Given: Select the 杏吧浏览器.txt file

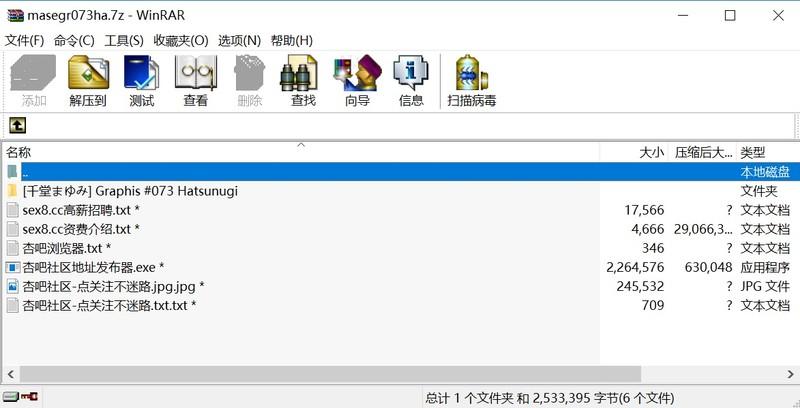Looking at the screenshot, I should 66,248.
